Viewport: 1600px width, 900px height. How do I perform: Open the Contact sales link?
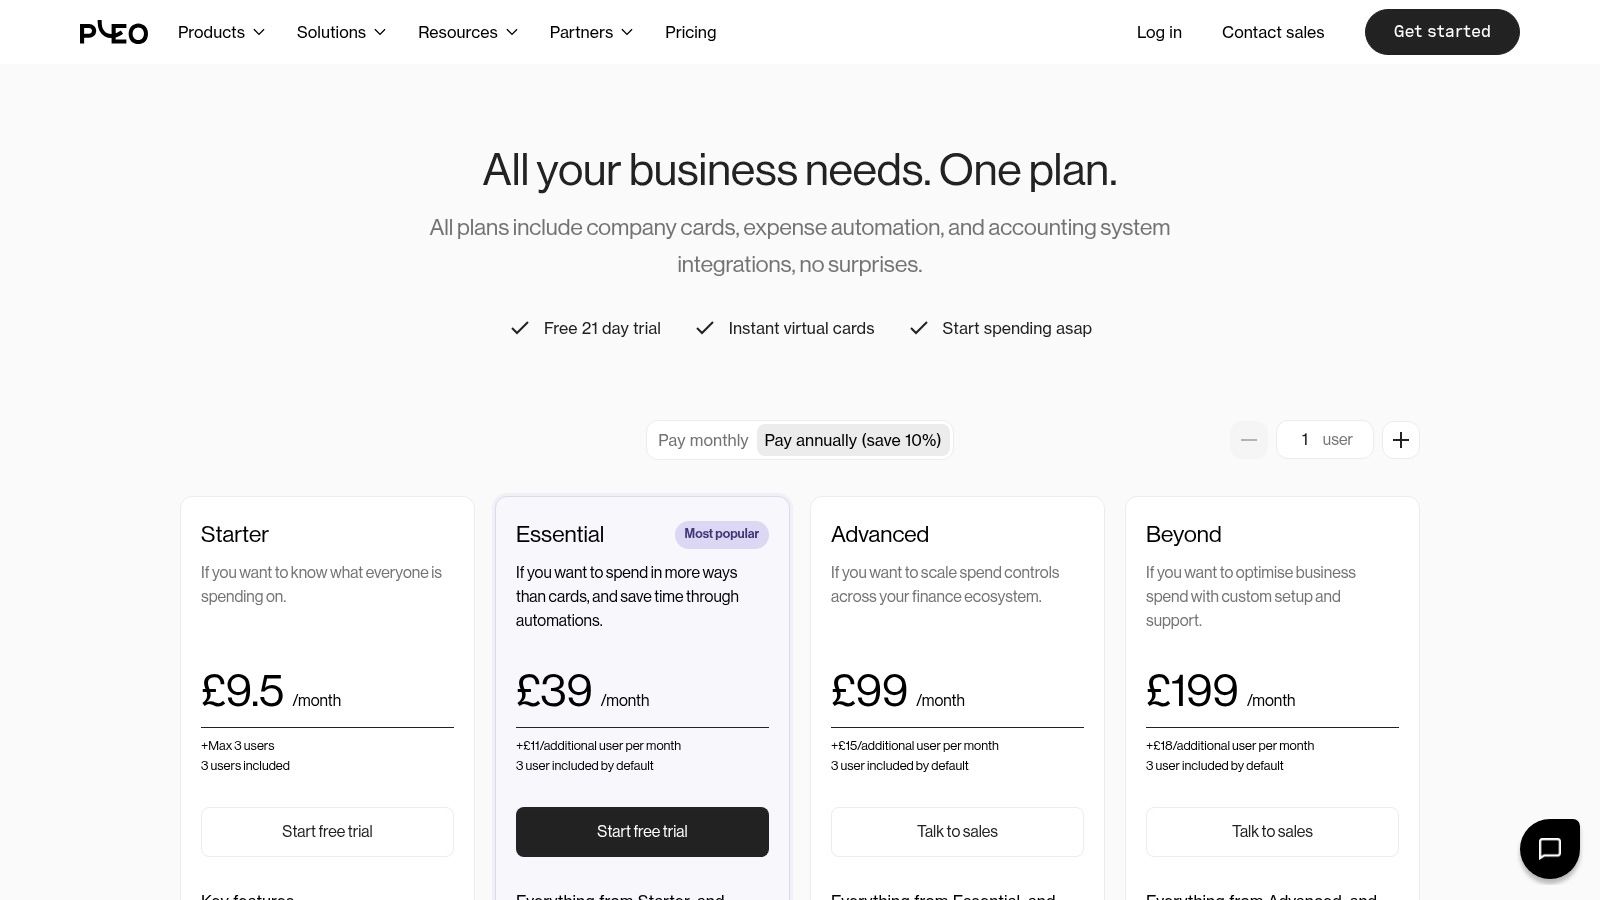pyautogui.click(x=1272, y=32)
